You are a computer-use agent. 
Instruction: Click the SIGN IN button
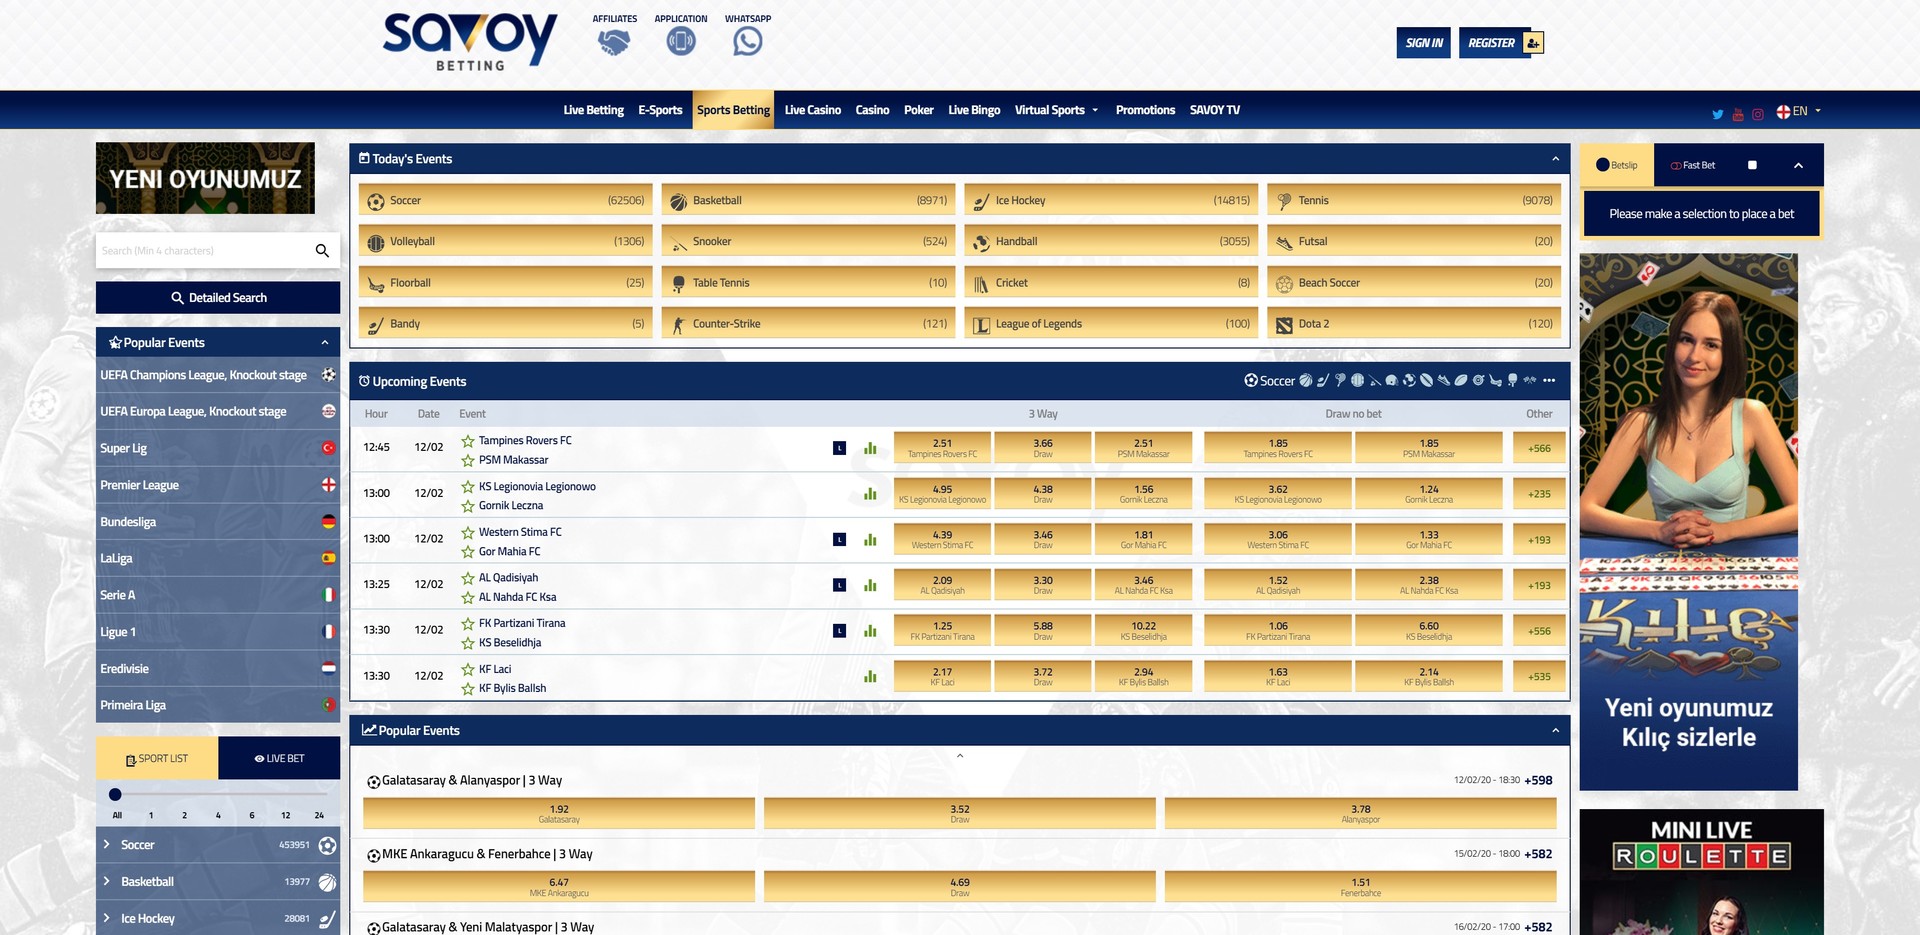(1423, 43)
